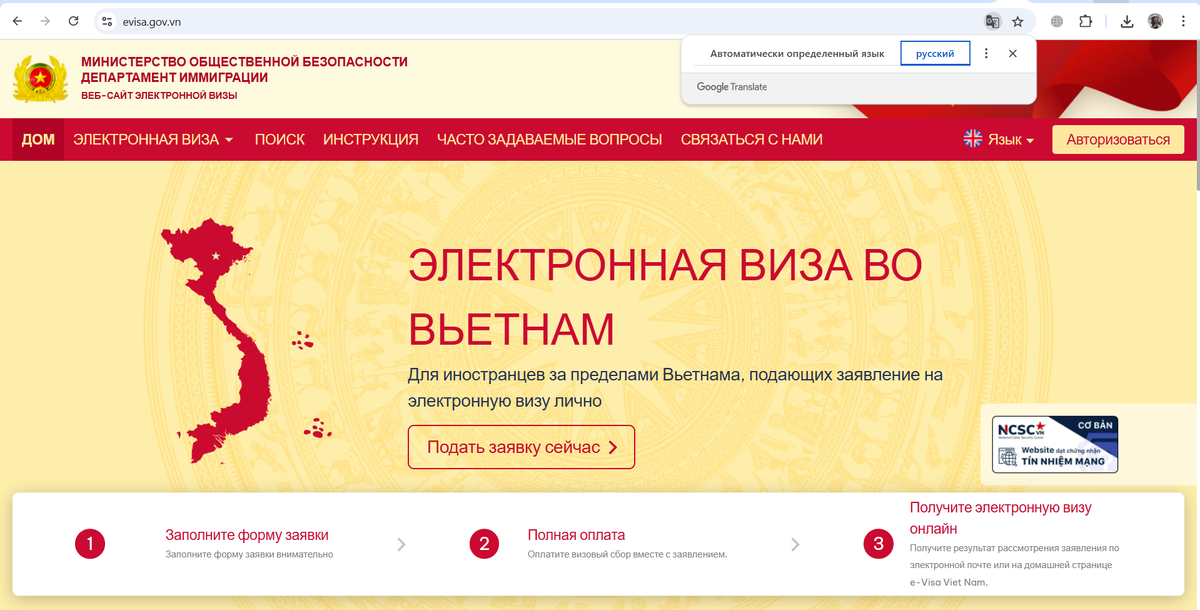Click 'ВЕБ-САЙТ ЭЛЕКТРОННОЙ ВИЗЫ' header text
This screenshot has width=1200, height=610.
[x=160, y=96]
